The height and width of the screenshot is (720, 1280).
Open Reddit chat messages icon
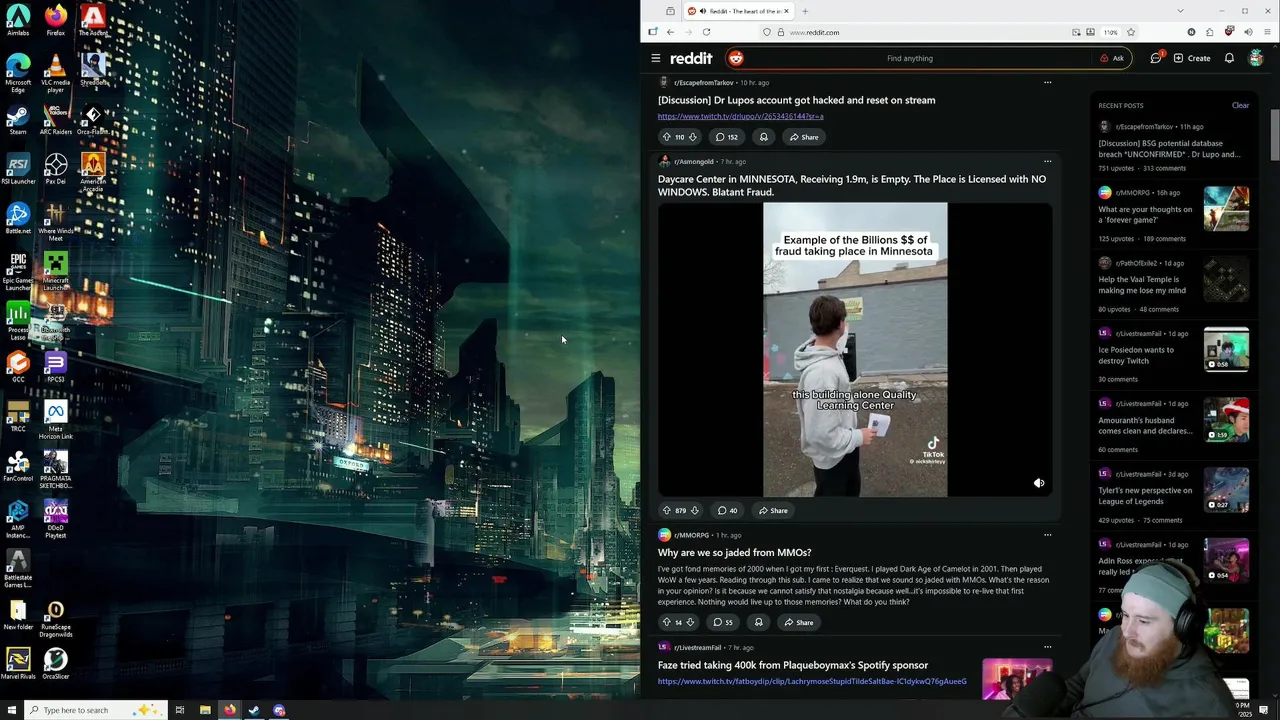click(1156, 58)
